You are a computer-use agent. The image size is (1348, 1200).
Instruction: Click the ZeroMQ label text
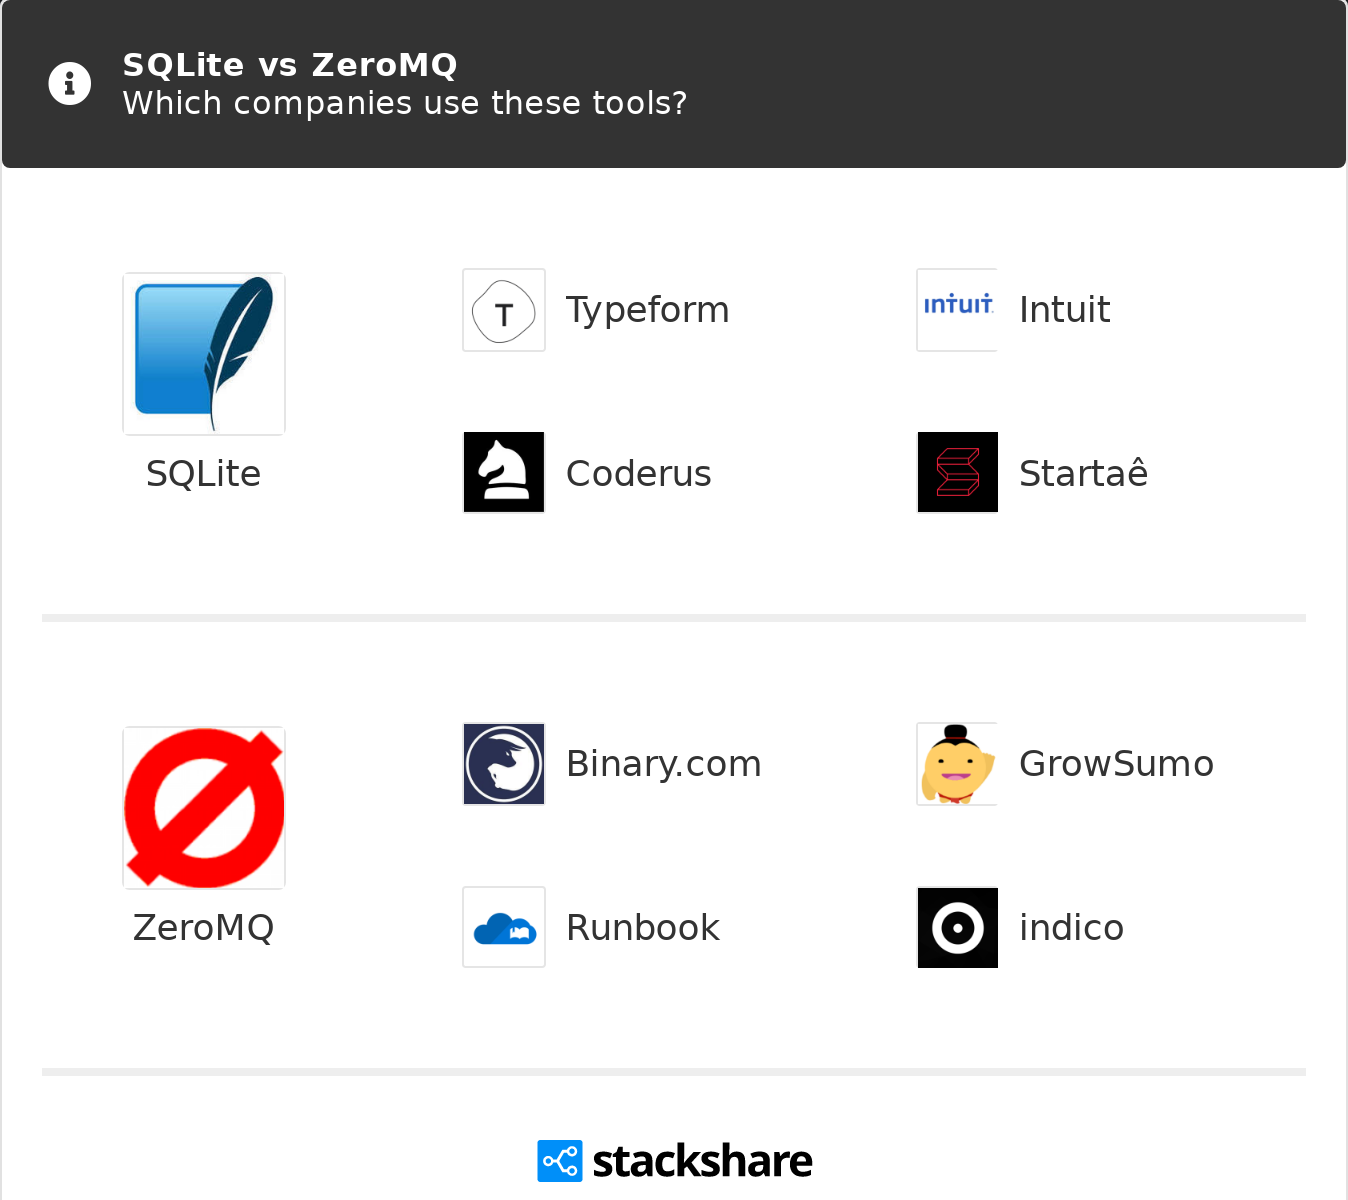(x=203, y=927)
